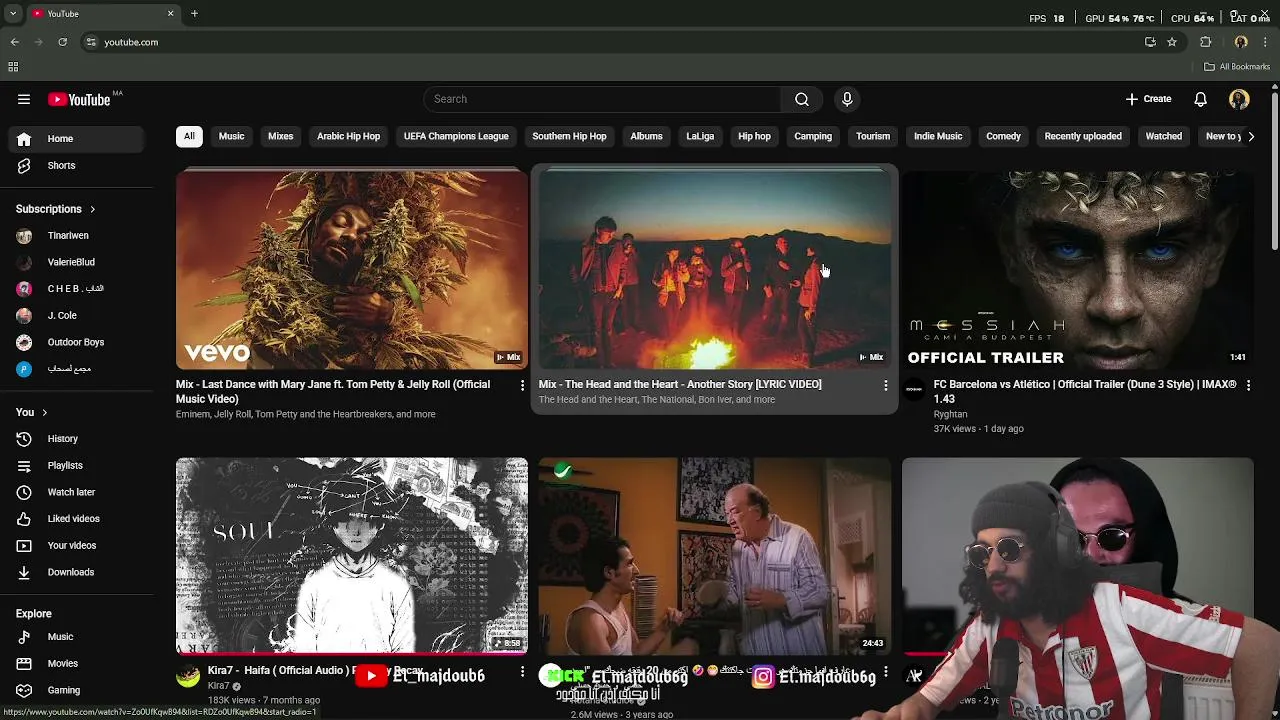Open the YouTube account avatar menu
The height and width of the screenshot is (720, 1280).
1239,99
